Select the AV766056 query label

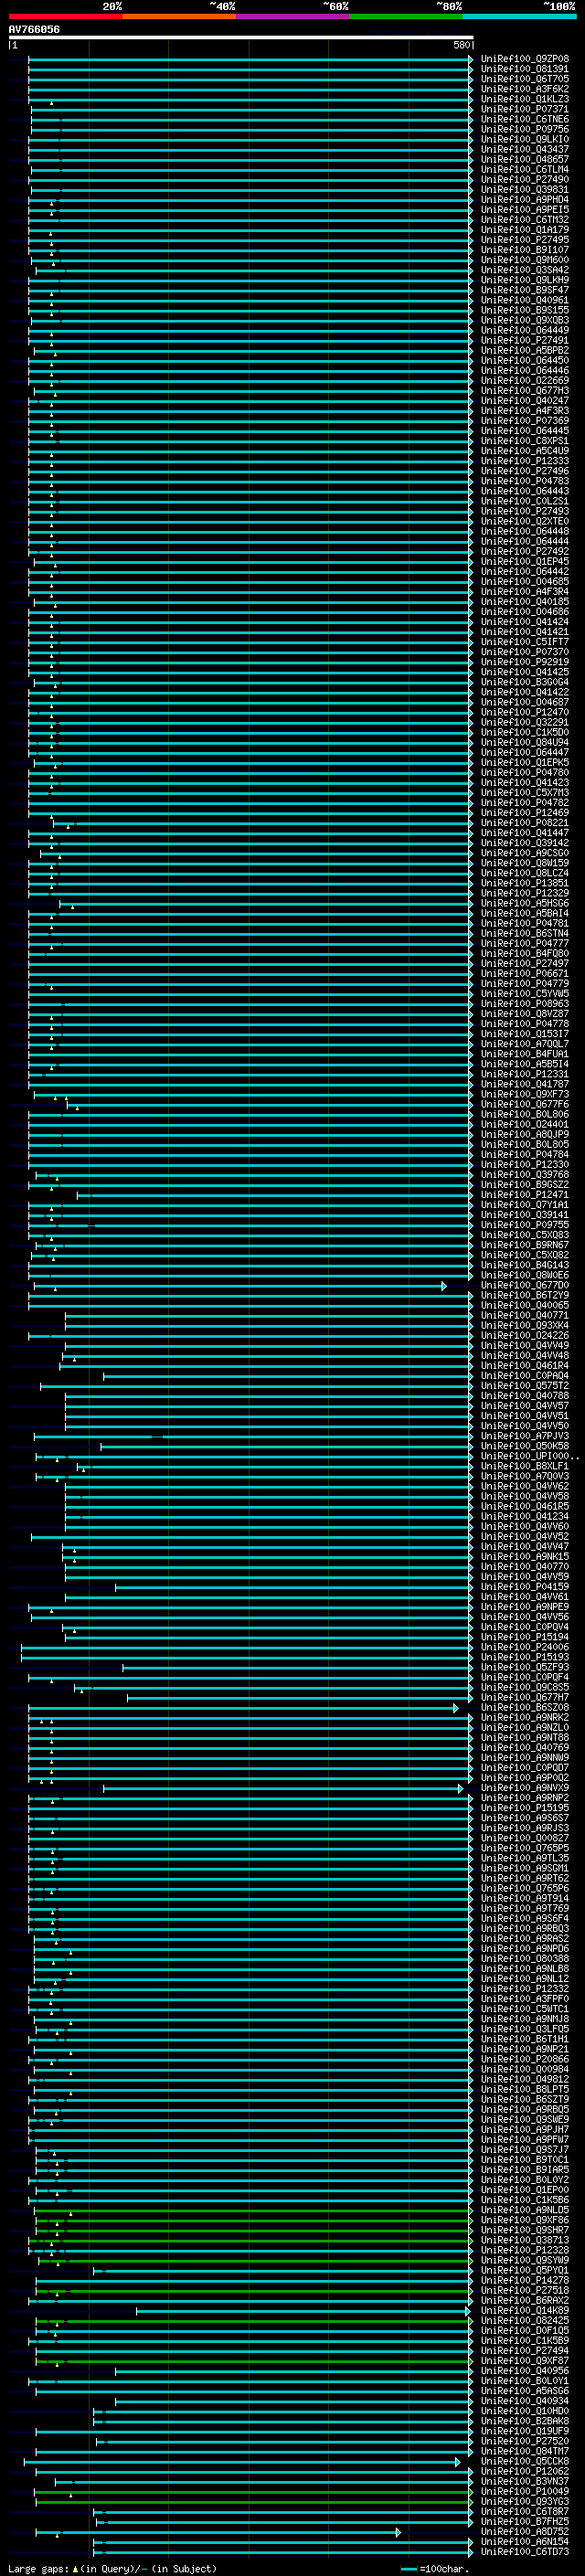click(x=34, y=29)
